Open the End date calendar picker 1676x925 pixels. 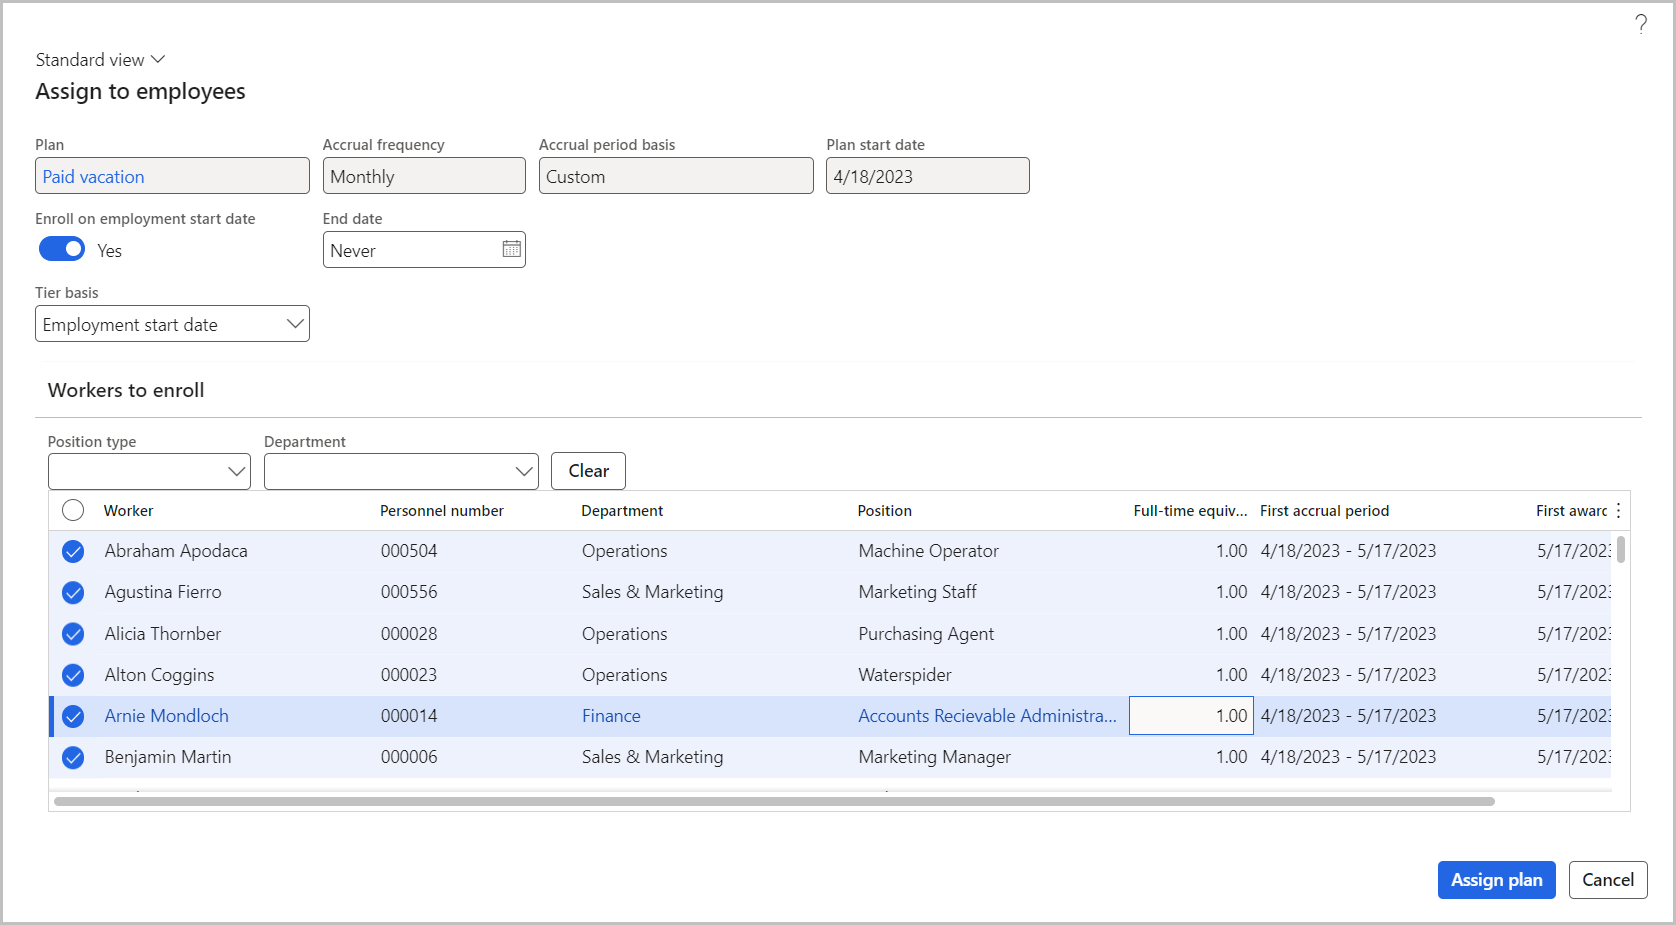pyautogui.click(x=511, y=250)
